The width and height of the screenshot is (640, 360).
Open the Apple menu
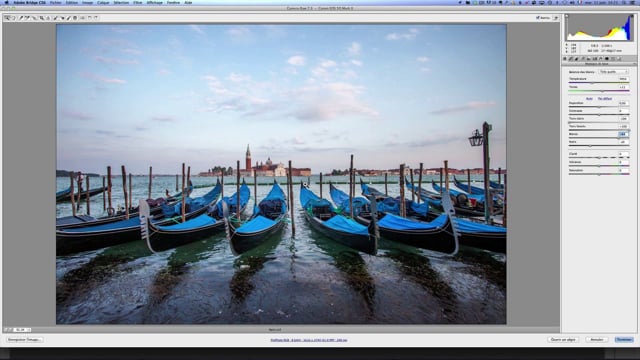(x=7, y=2)
